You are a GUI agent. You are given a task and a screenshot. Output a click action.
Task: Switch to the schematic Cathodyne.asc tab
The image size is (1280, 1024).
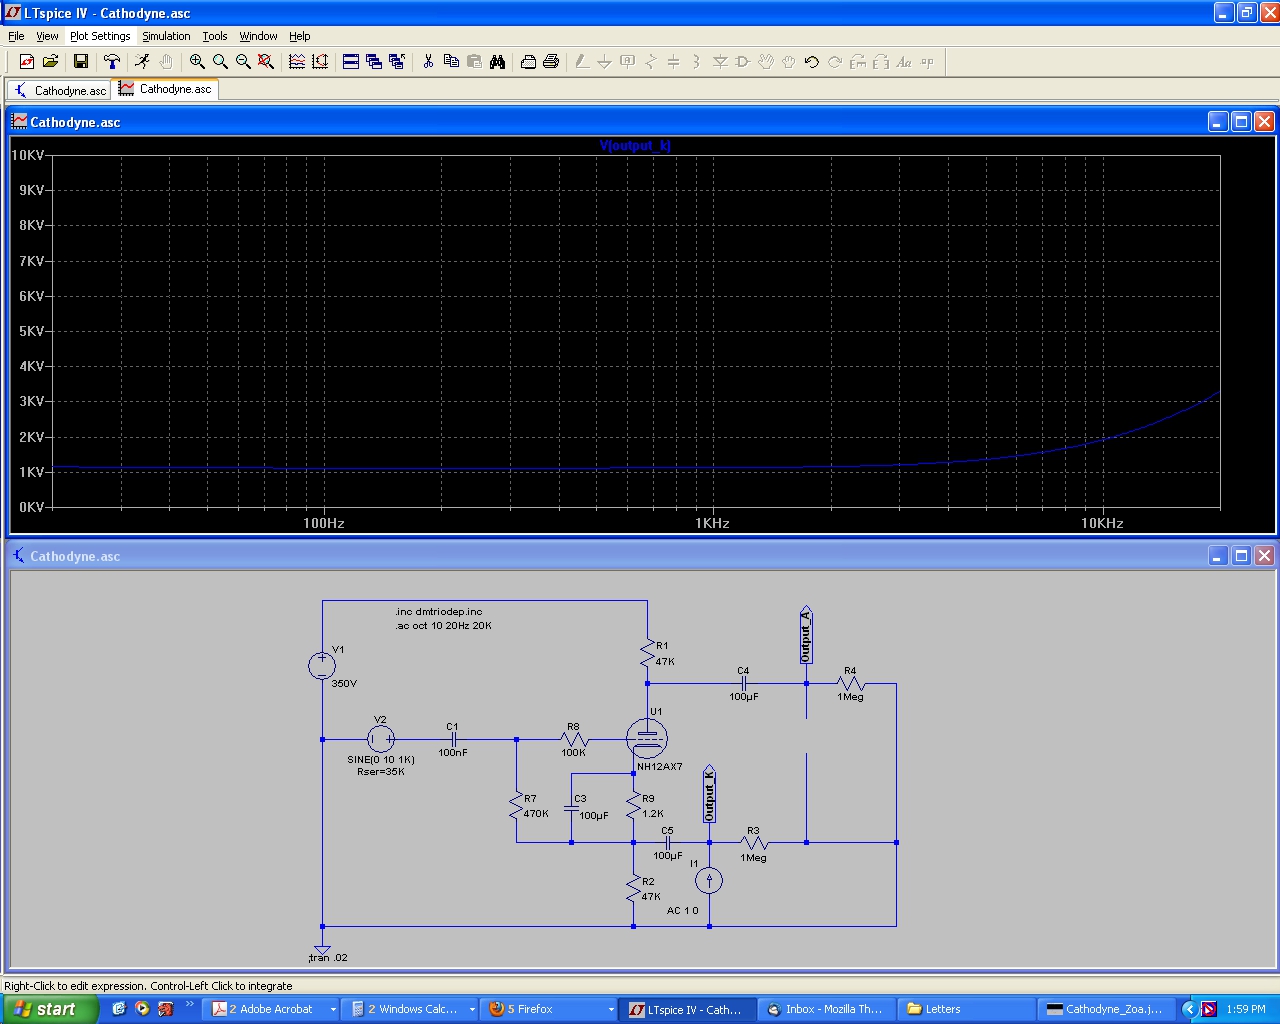[x=58, y=89]
